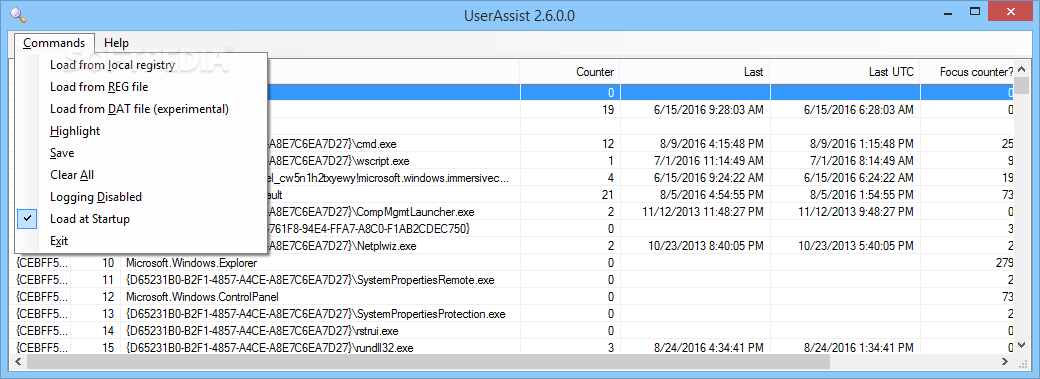Click the UserAssist magnifier app icon
This screenshot has height=379, width=1040.
19,14
